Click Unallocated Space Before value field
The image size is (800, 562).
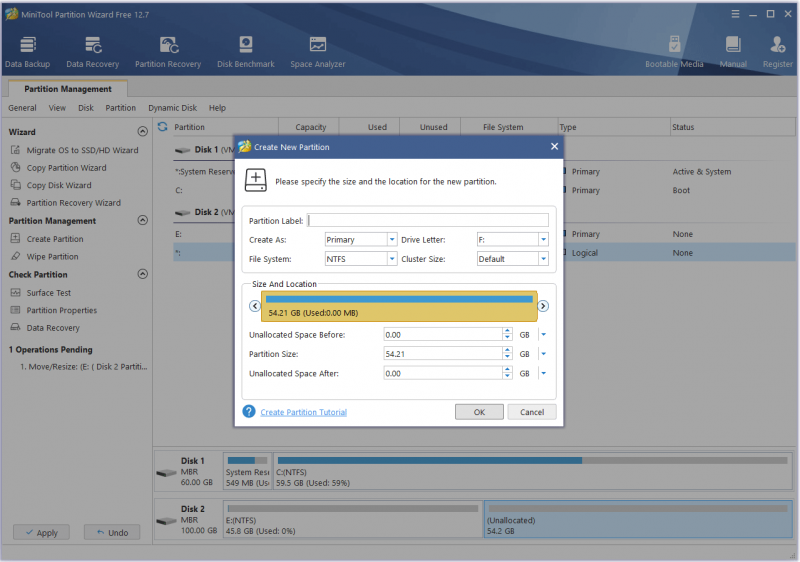tap(443, 335)
